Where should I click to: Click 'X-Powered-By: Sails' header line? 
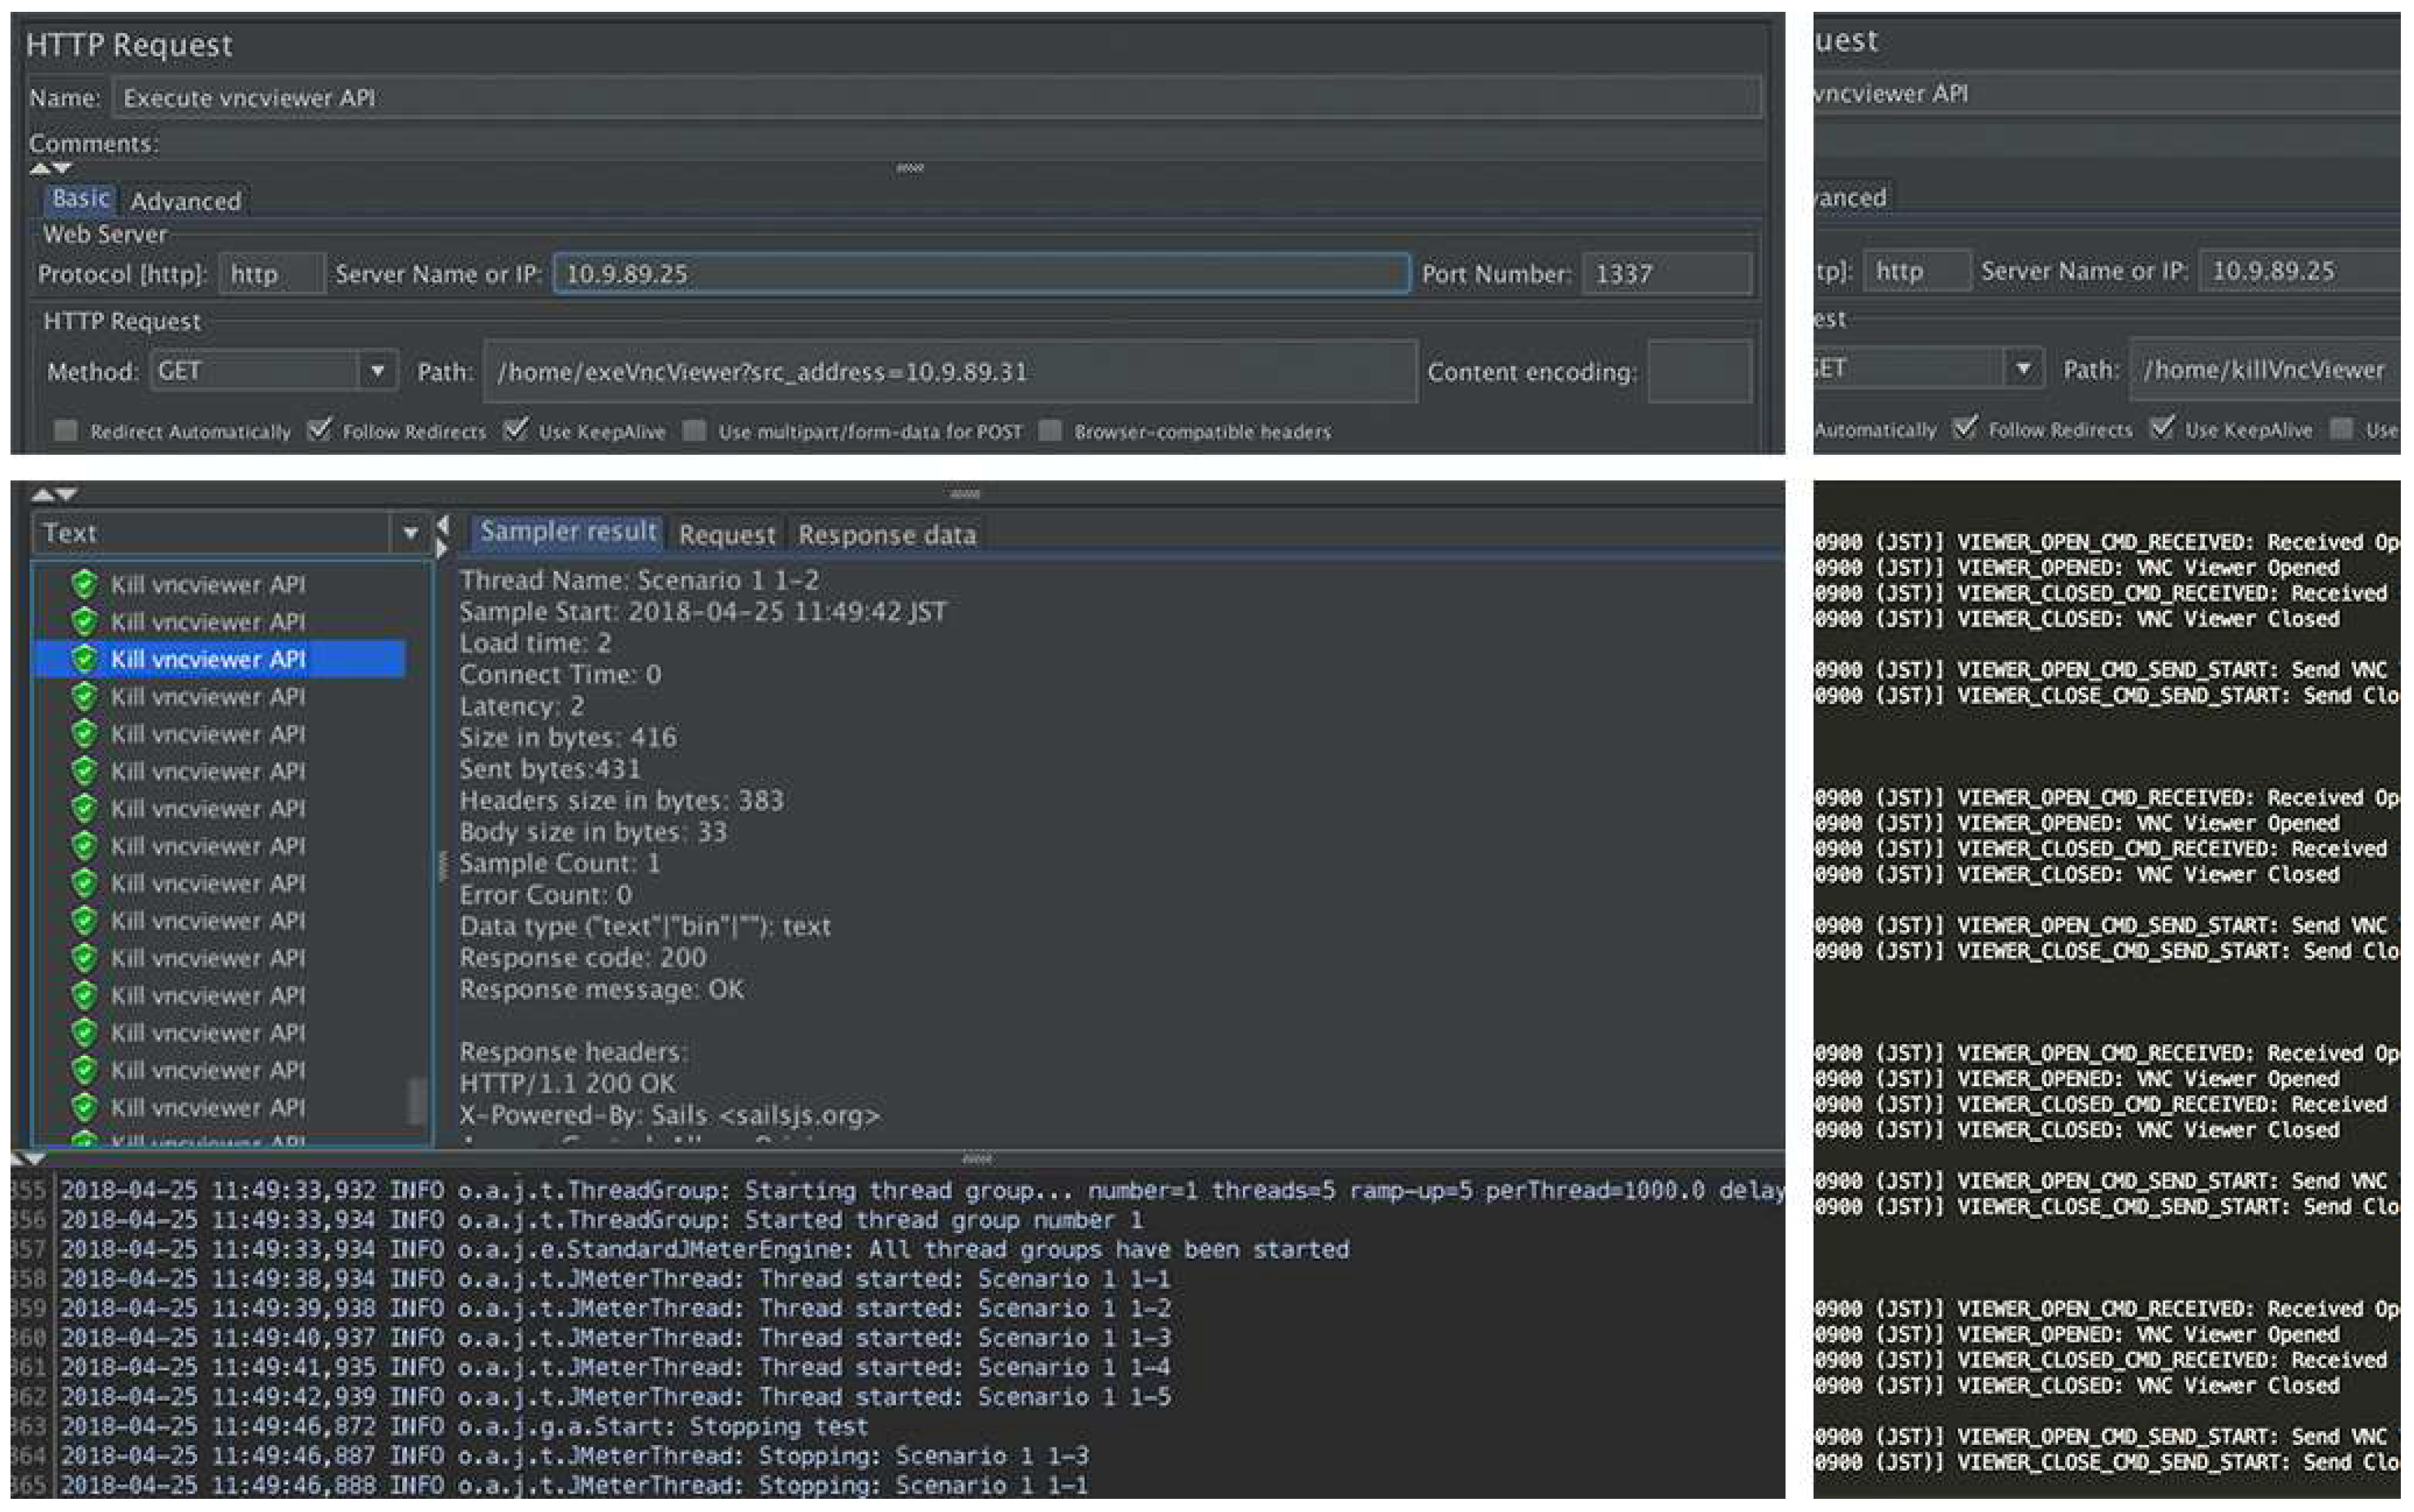(670, 1115)
